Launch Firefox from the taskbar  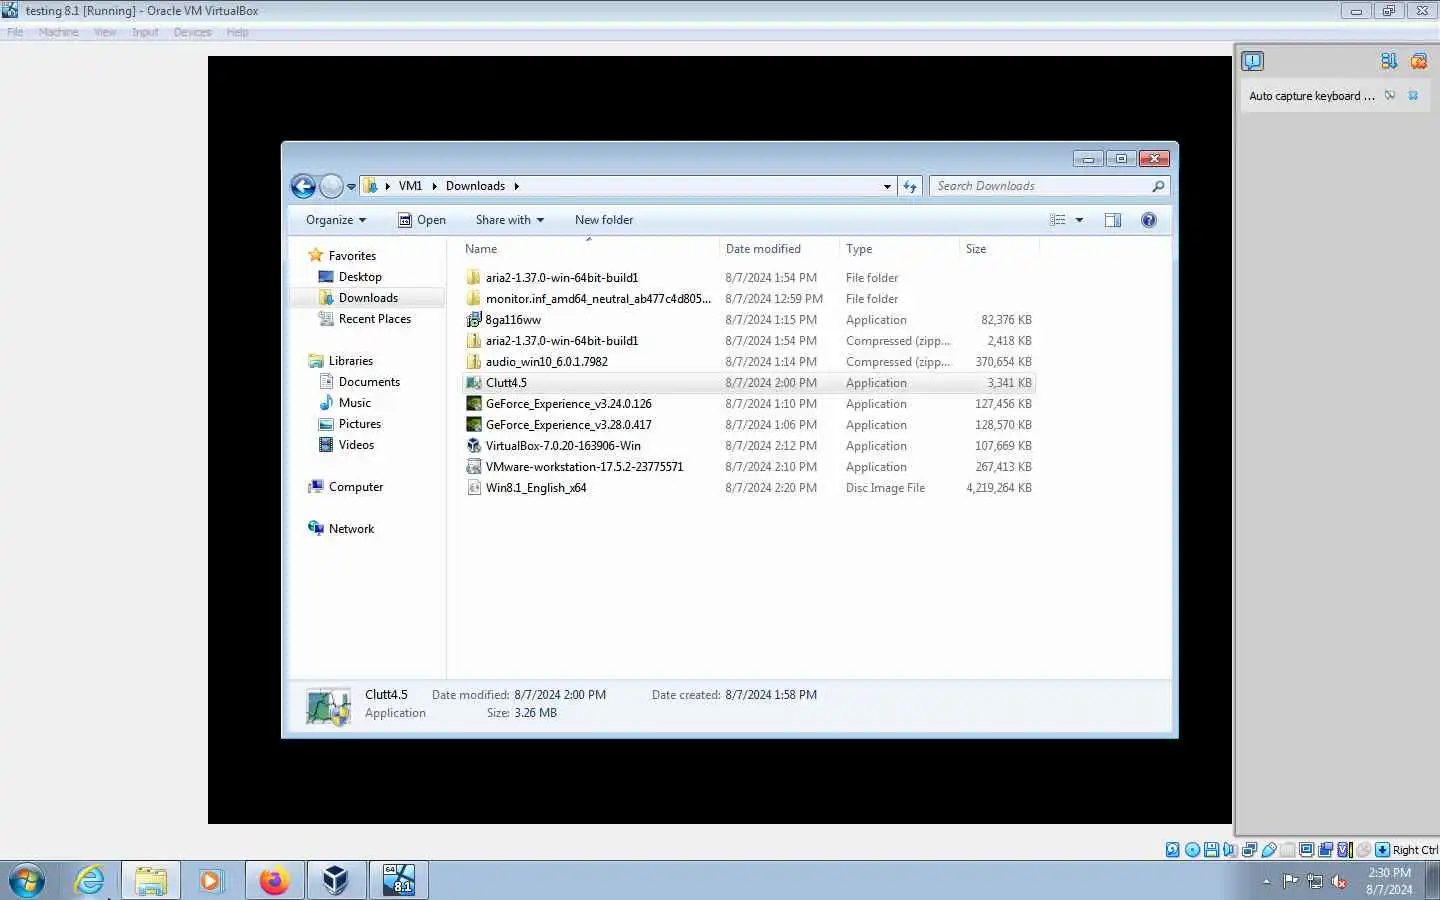[273, 880]
